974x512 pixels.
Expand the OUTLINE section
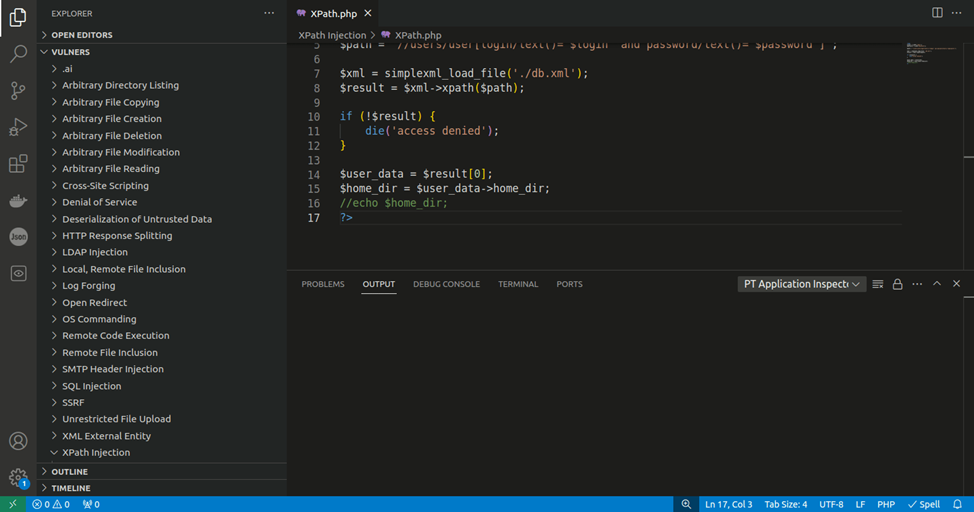pos(69,471)
